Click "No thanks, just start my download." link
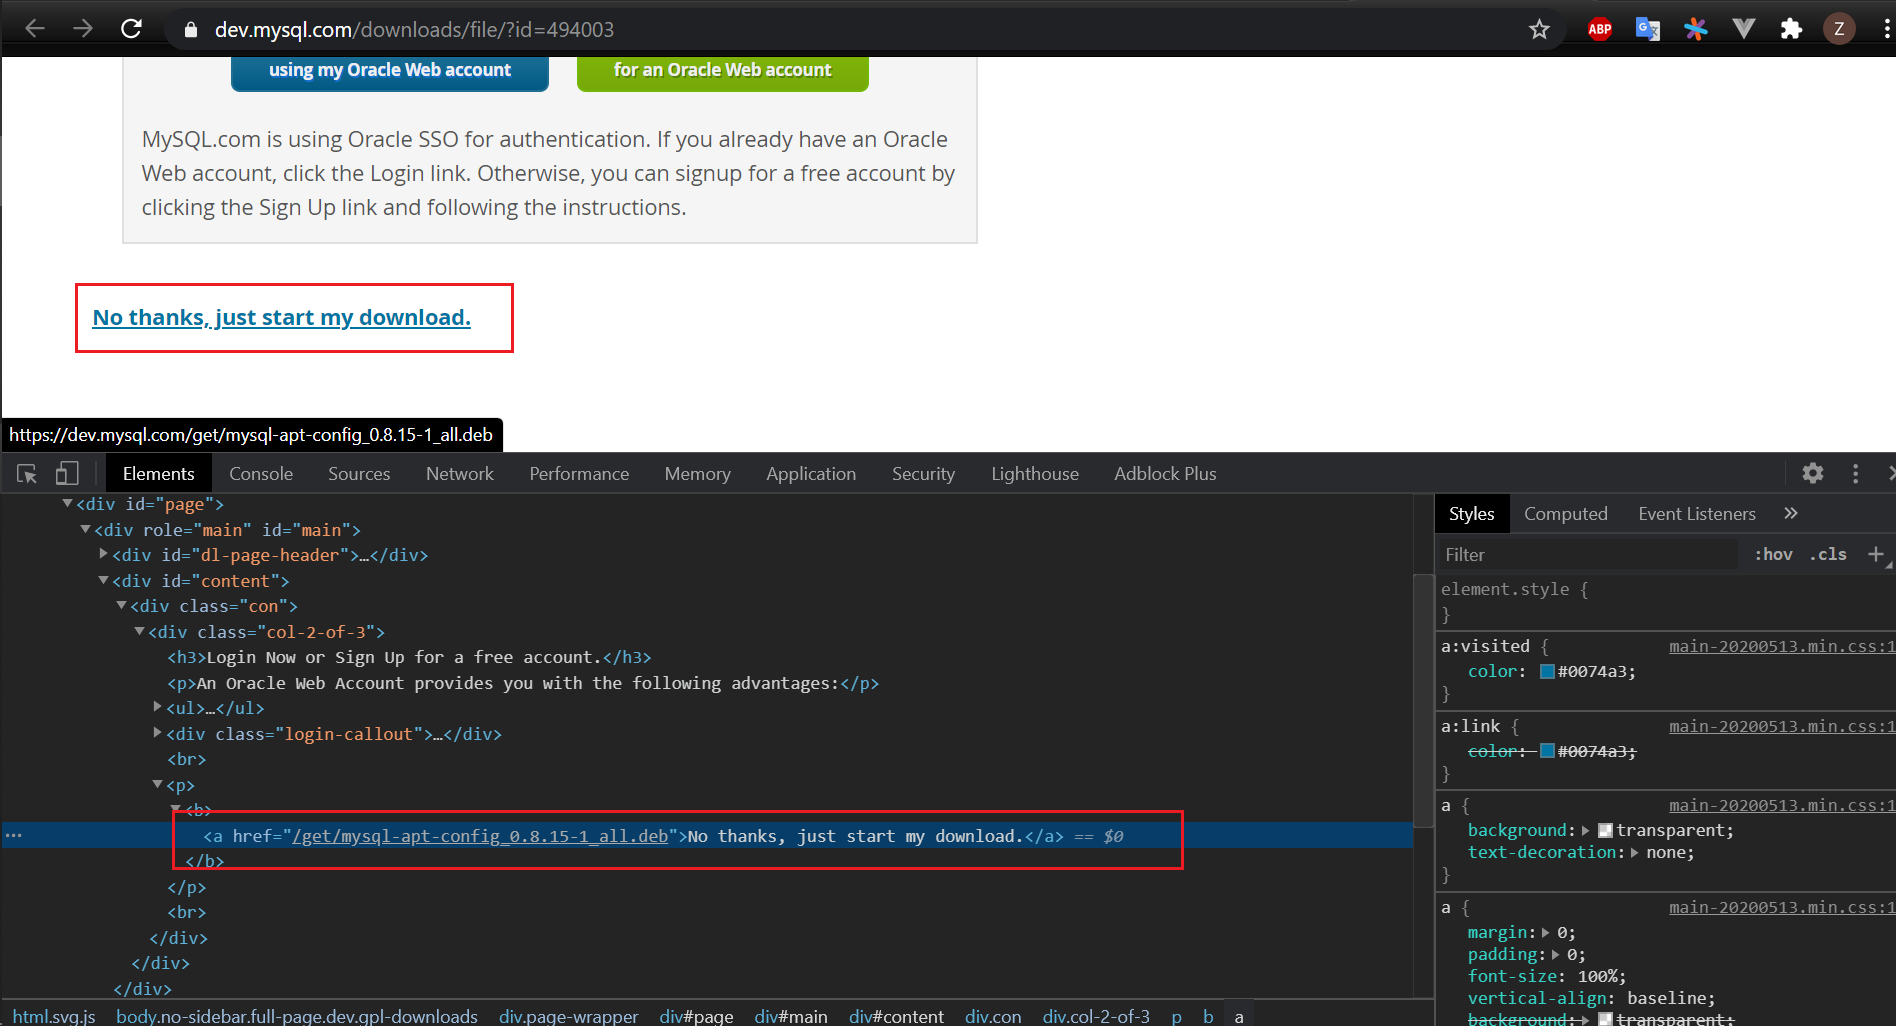The width and height of the screenshot is (1896, 1026). click(281, 317)
